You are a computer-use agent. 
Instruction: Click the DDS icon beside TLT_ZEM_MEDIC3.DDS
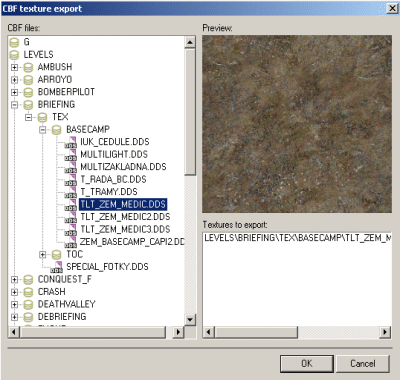tap(71, 230)
